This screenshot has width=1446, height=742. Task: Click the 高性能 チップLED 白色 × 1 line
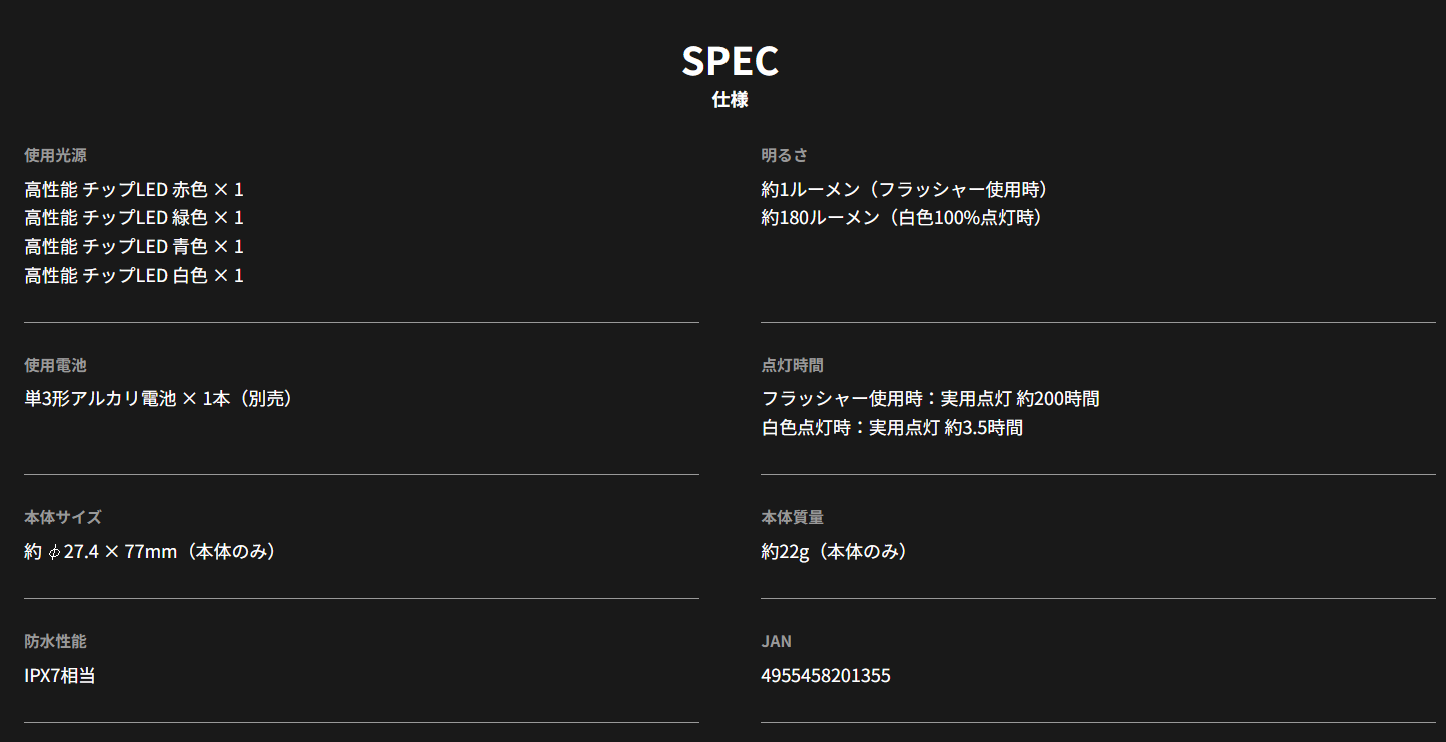(134, 276)
